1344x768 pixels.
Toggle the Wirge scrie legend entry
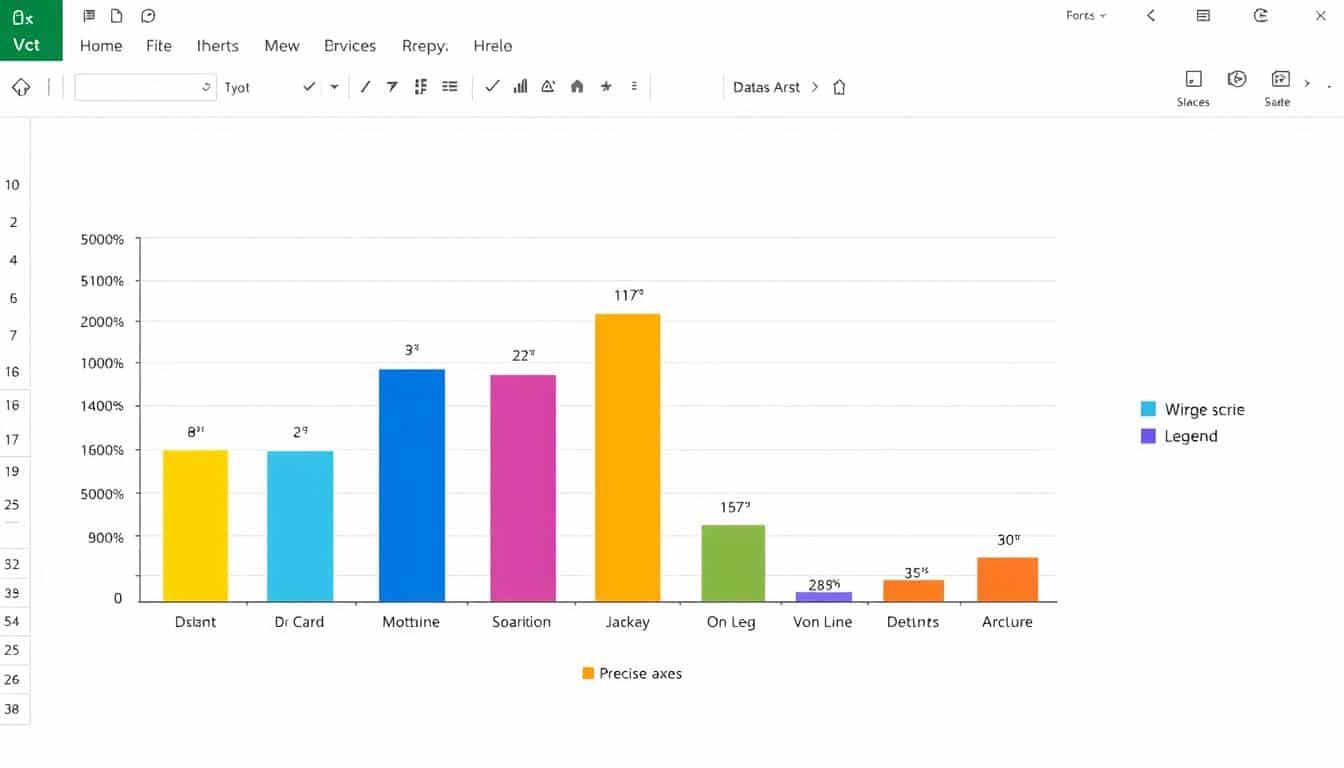[x=1205, y=409]
